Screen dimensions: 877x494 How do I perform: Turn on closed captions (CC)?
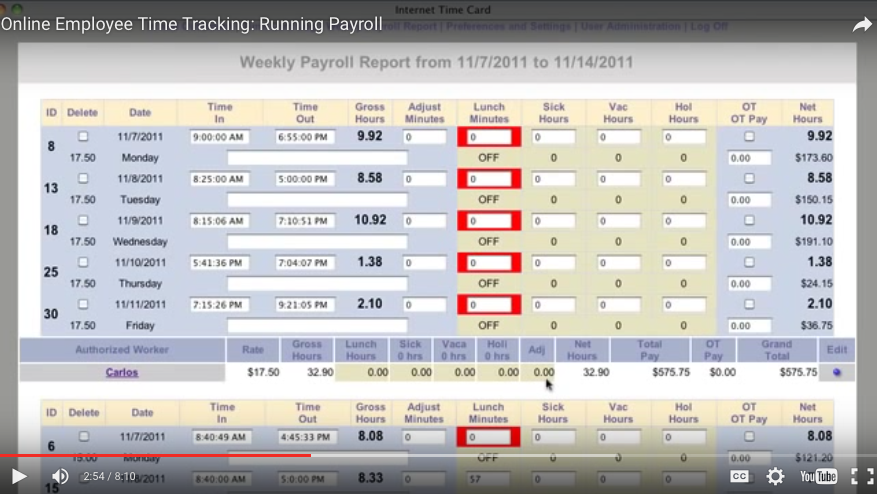tap(740, 477)
